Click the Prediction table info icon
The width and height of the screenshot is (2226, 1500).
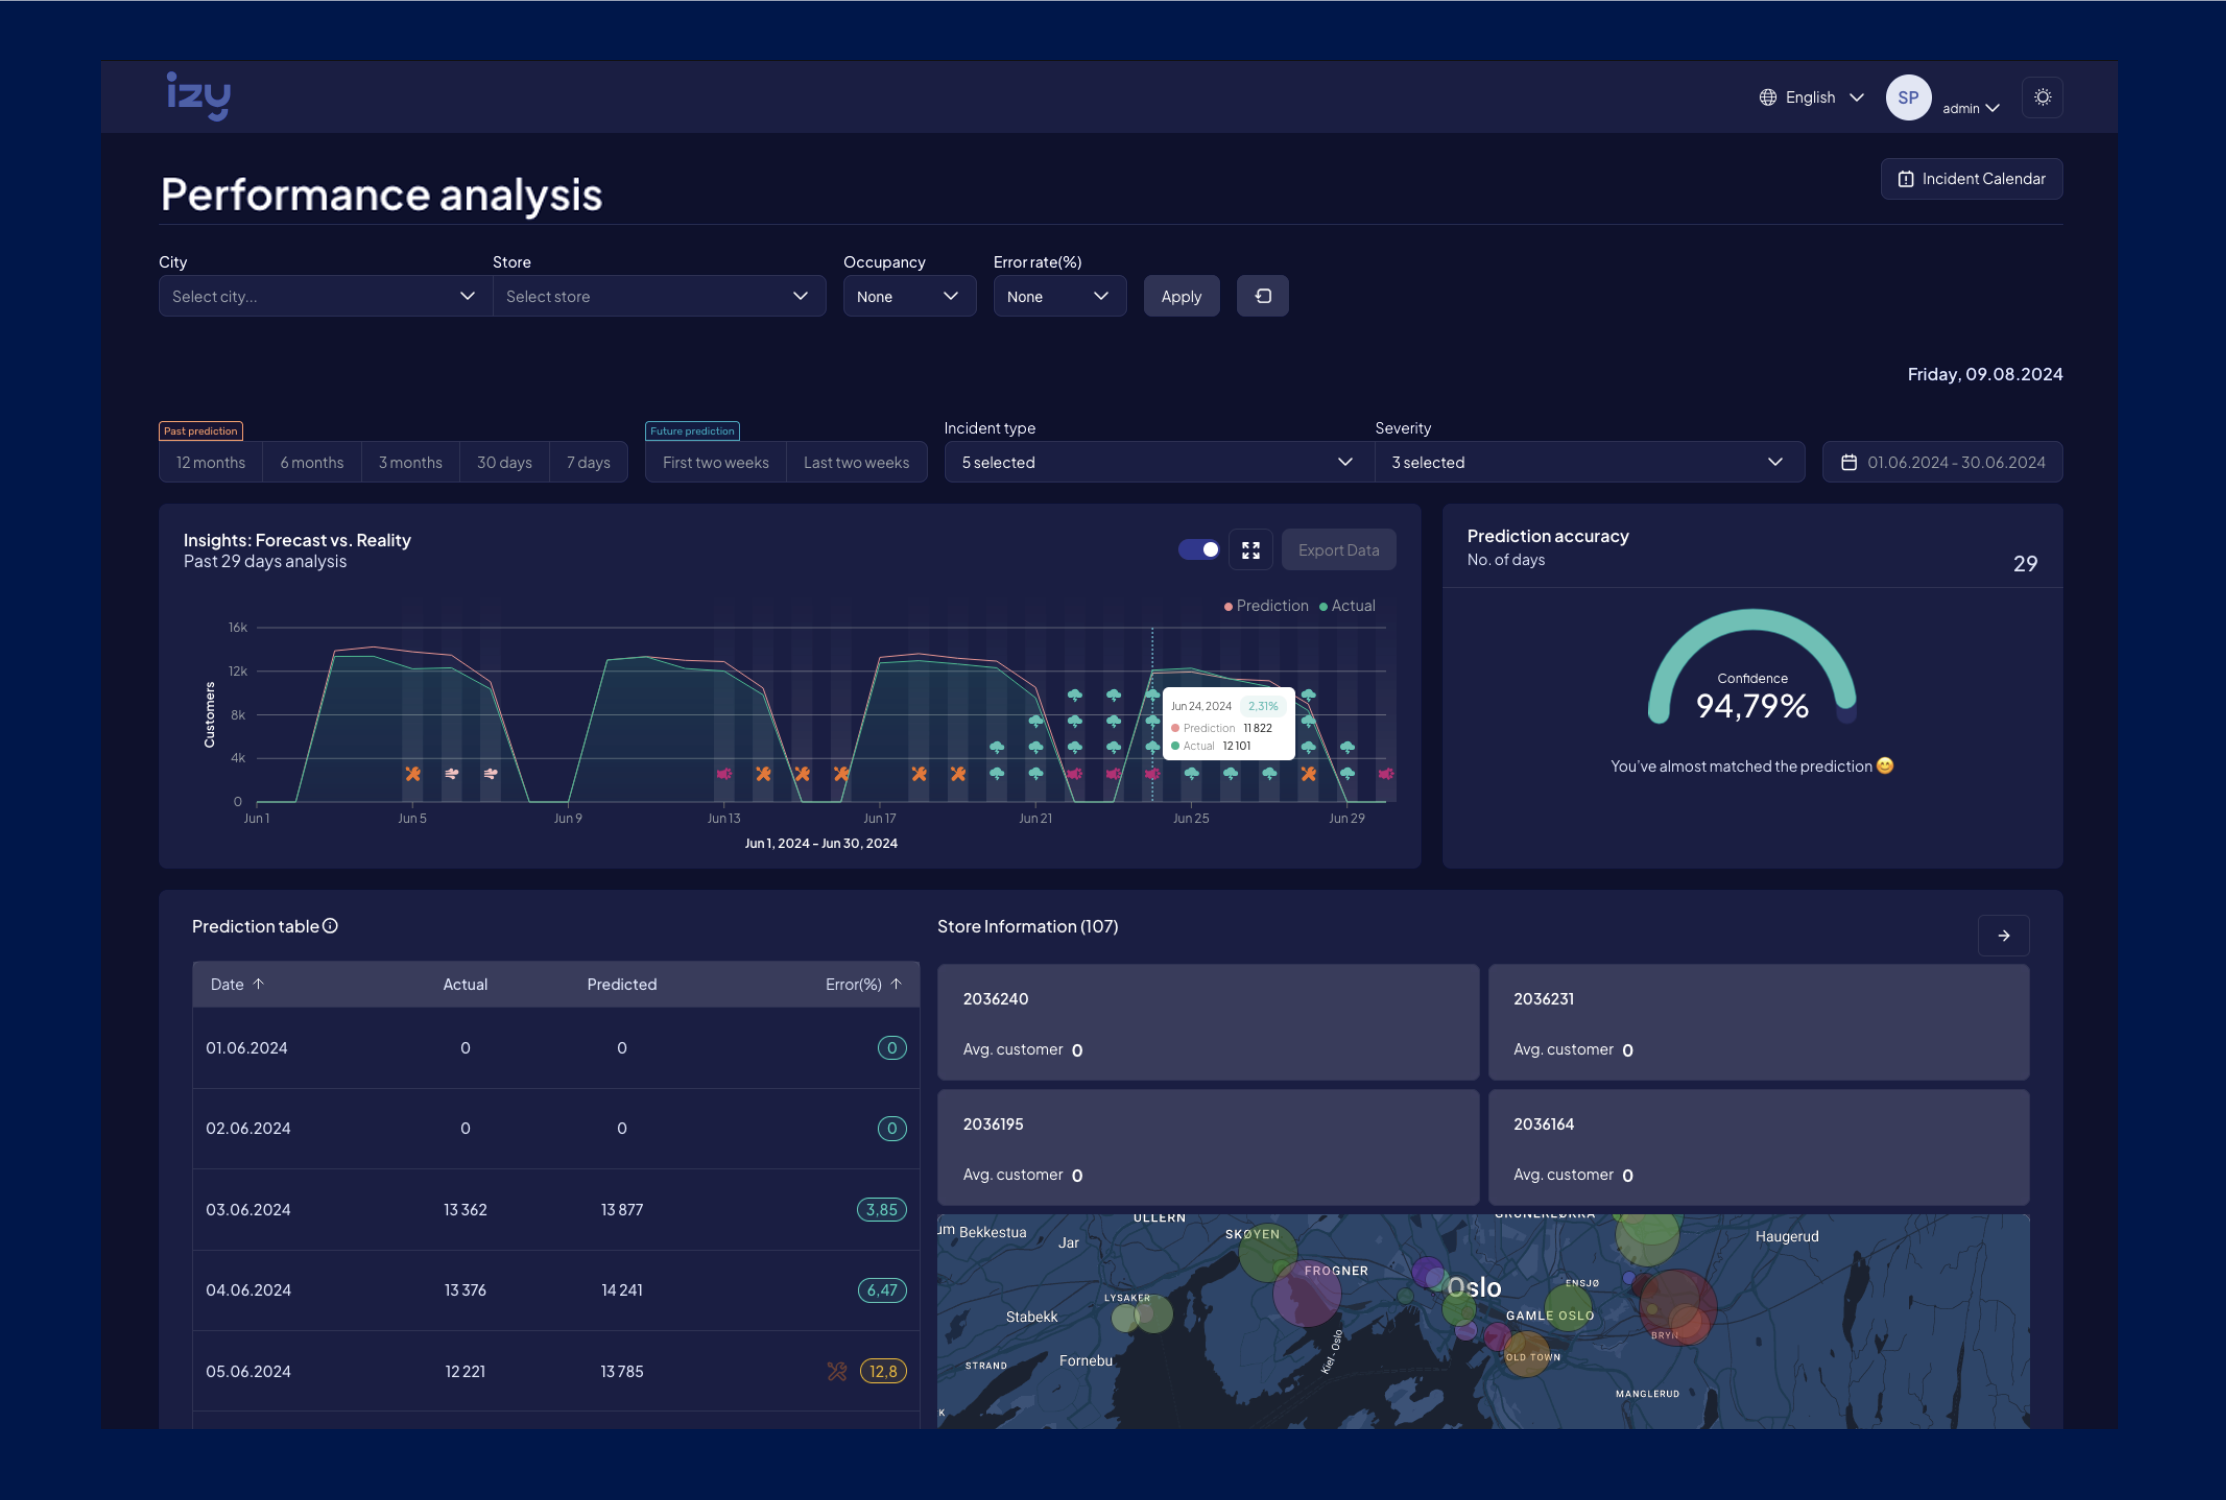point(330,926)
